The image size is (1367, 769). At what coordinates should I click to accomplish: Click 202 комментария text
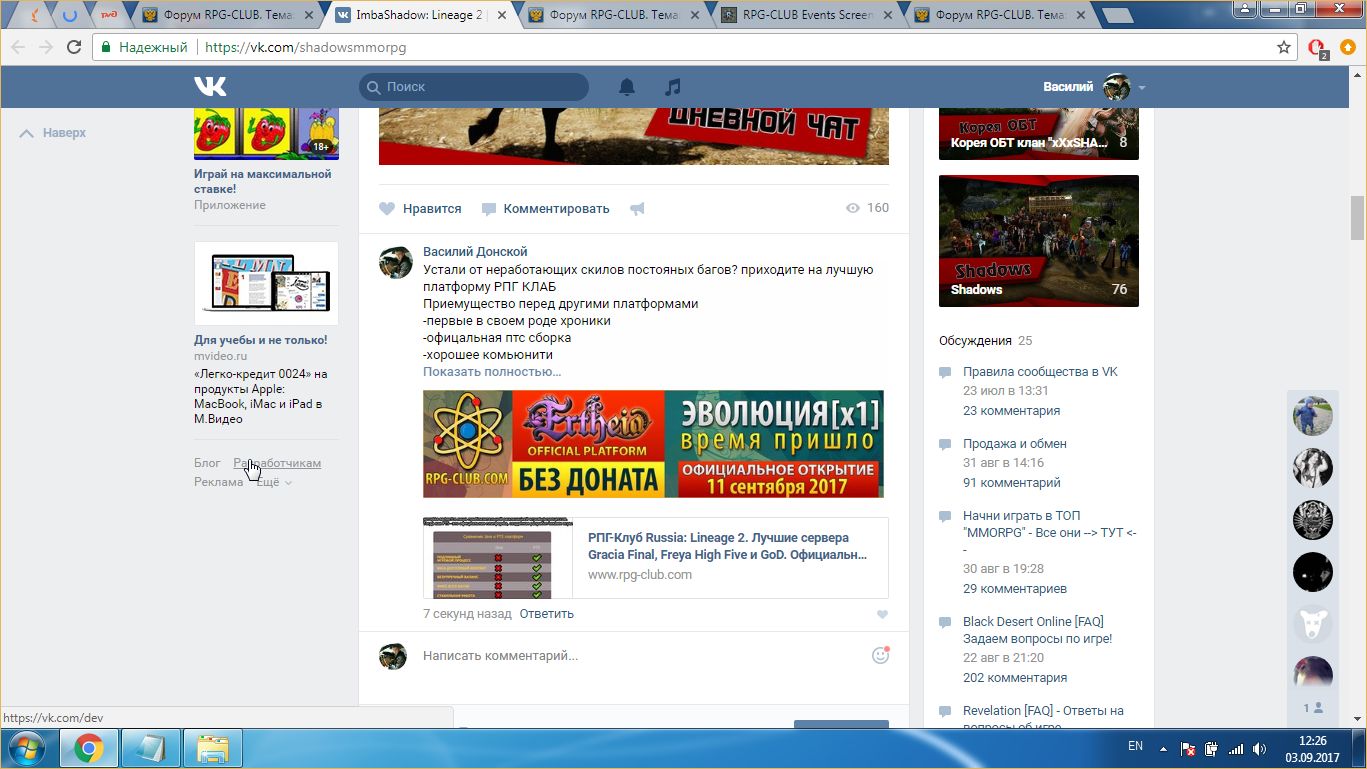coord(1015,678)
